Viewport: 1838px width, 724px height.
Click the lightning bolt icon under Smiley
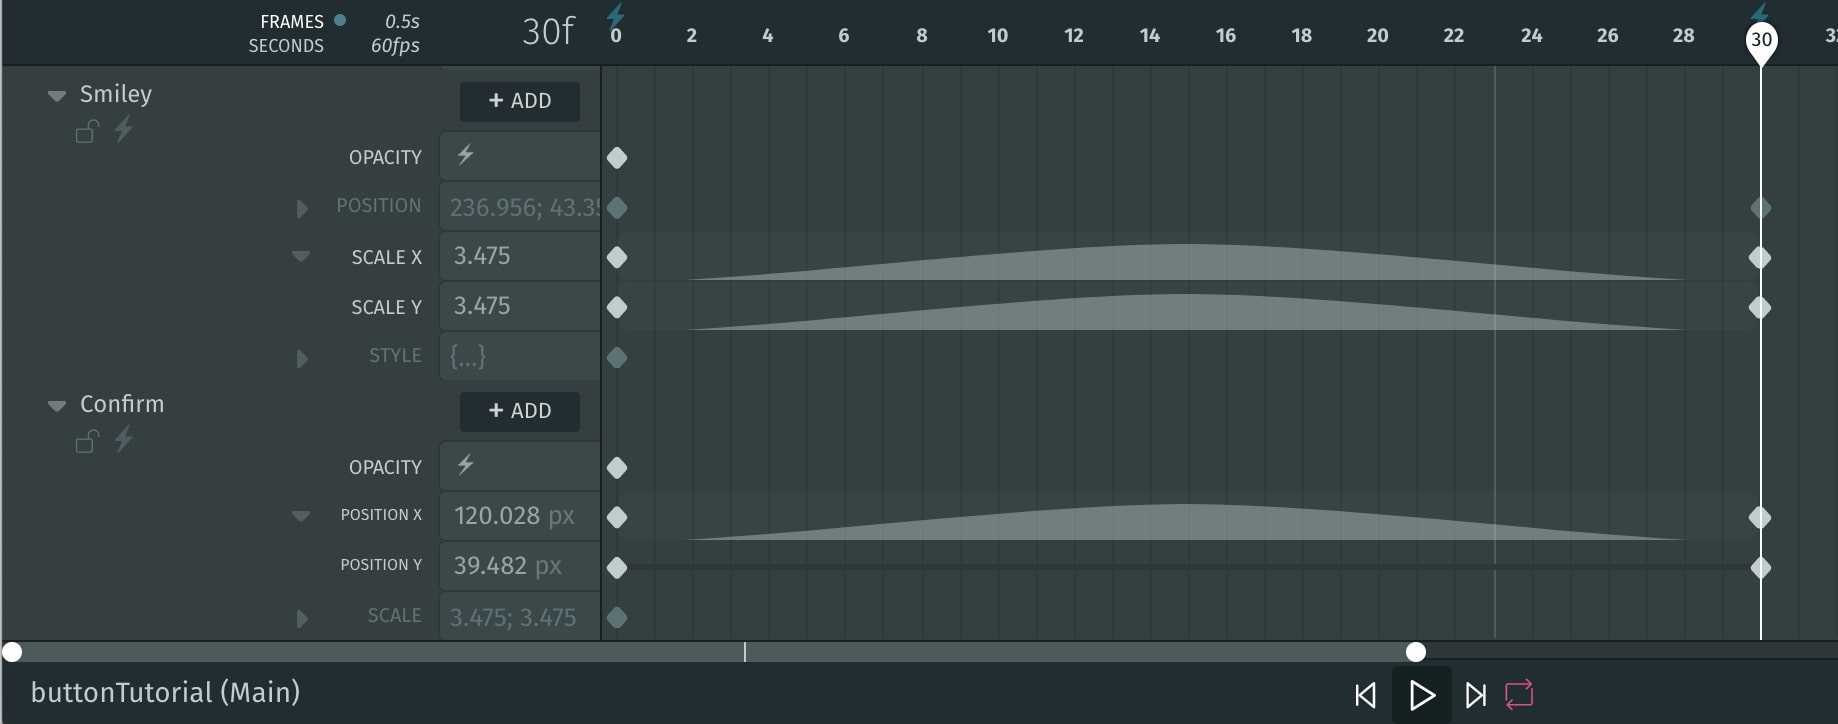[123, 129]
